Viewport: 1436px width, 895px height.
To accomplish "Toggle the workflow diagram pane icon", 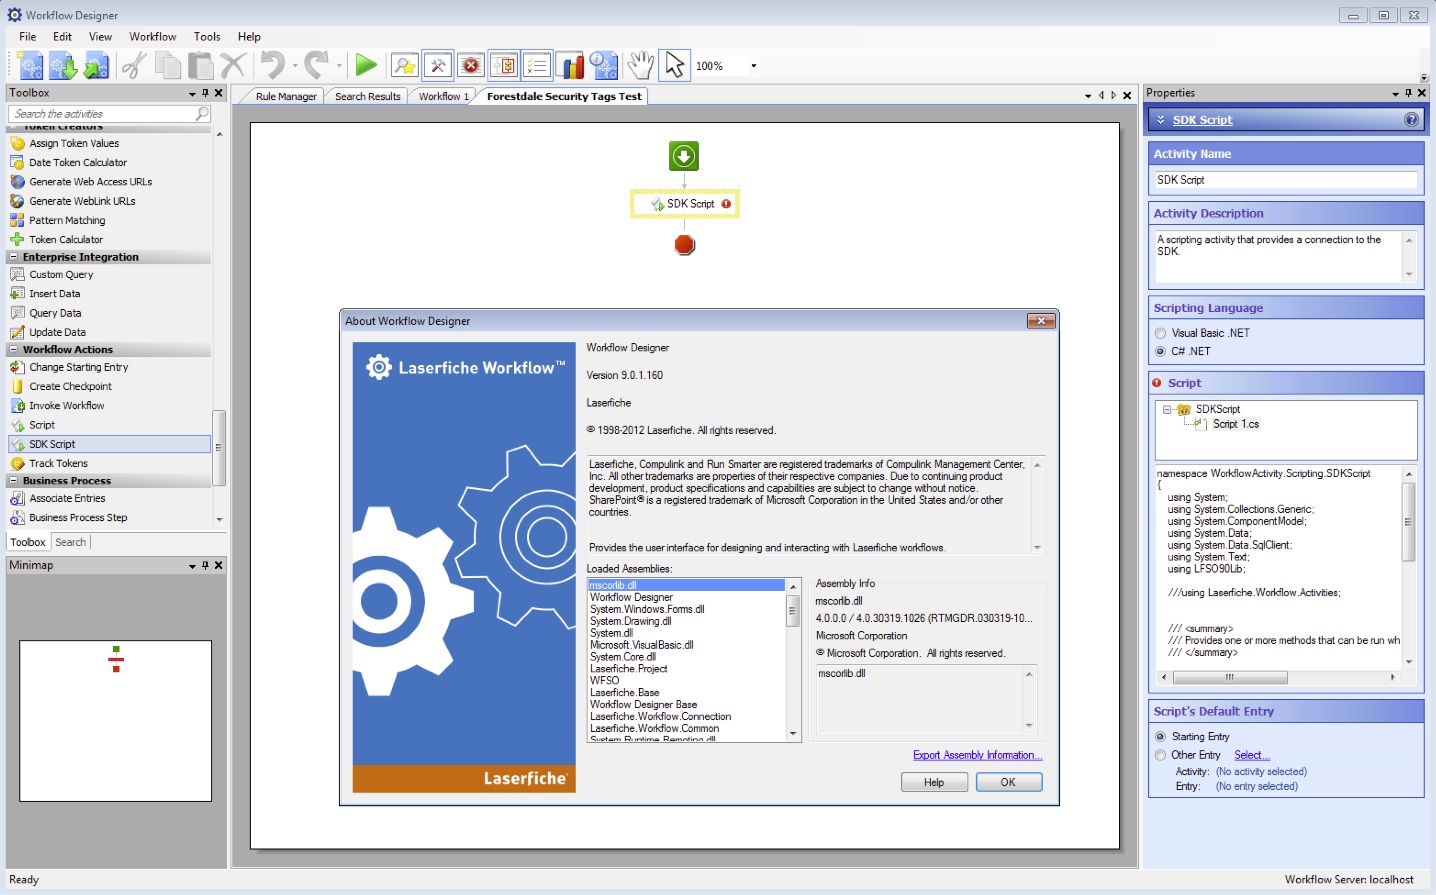I will (504, 66).
